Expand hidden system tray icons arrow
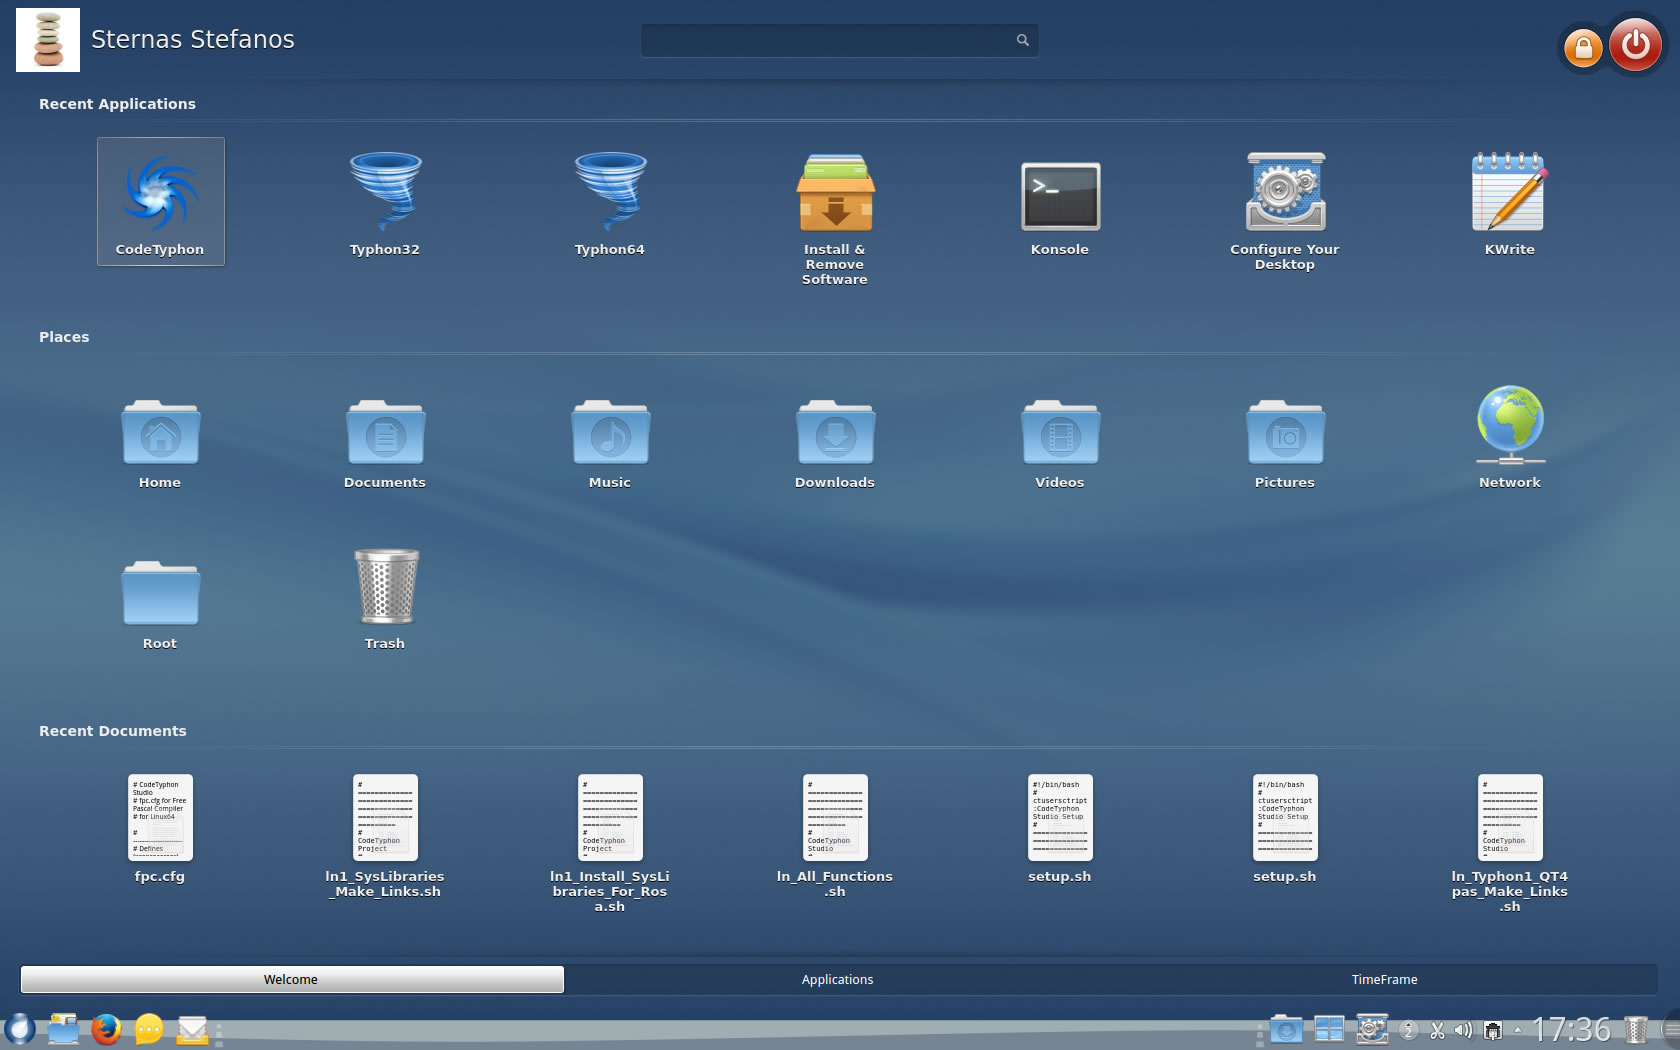 1517,1030
